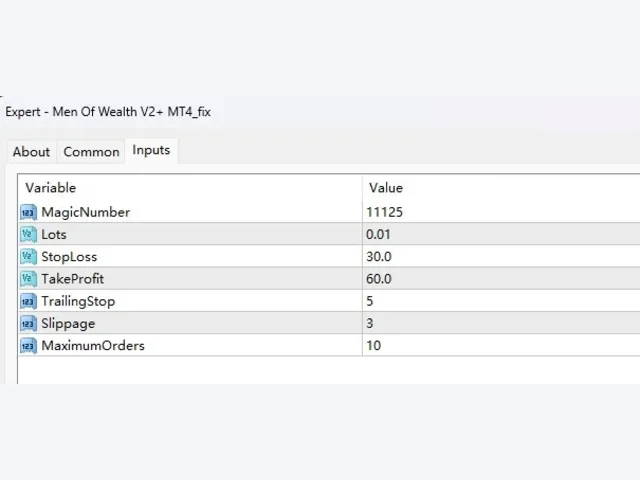The height and width of the screenshot is (480, 640).
Task: Select the Slippage variable name
Action: click(68, 324)
